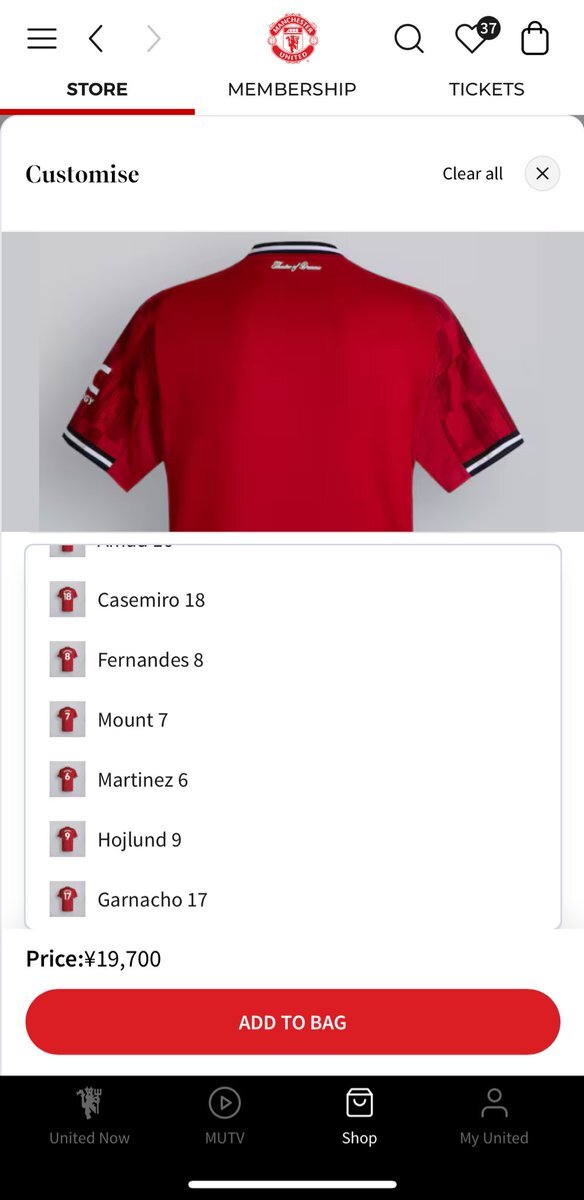Click the Clear all link
The image size is (584, 1200).
click(473, 174)
